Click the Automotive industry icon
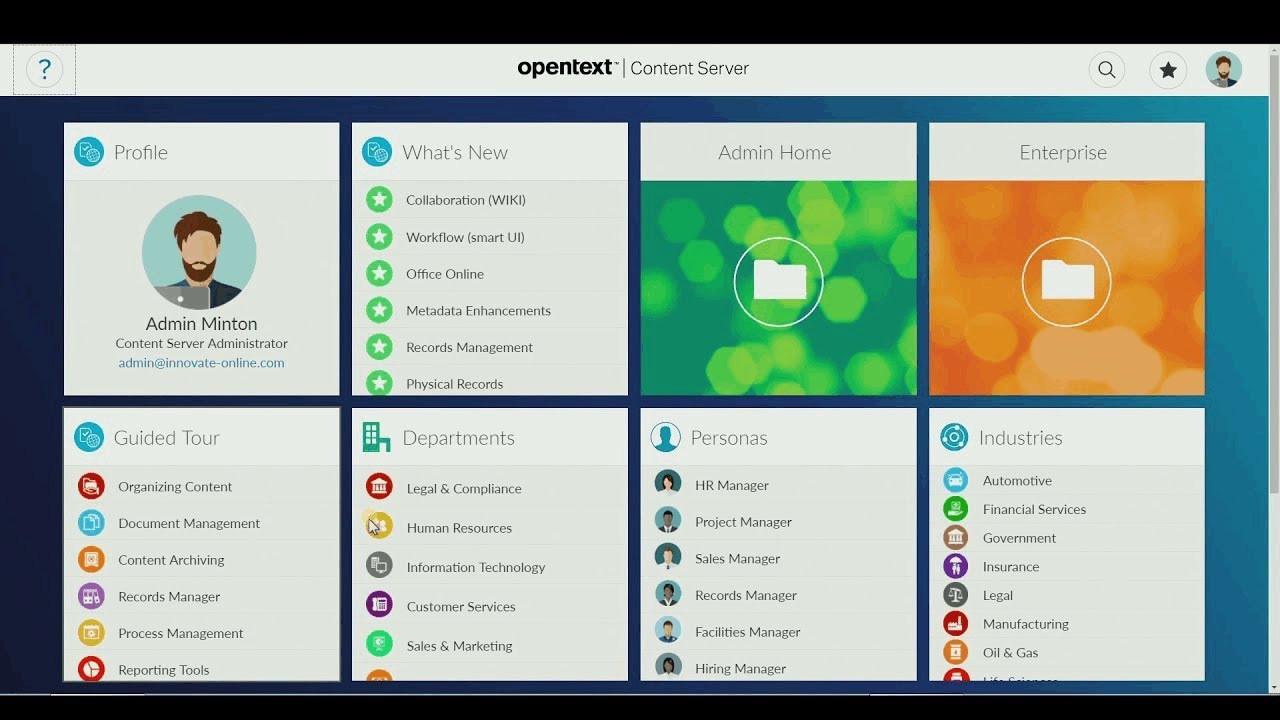1280x720 pixels. [x=956, y=480]
